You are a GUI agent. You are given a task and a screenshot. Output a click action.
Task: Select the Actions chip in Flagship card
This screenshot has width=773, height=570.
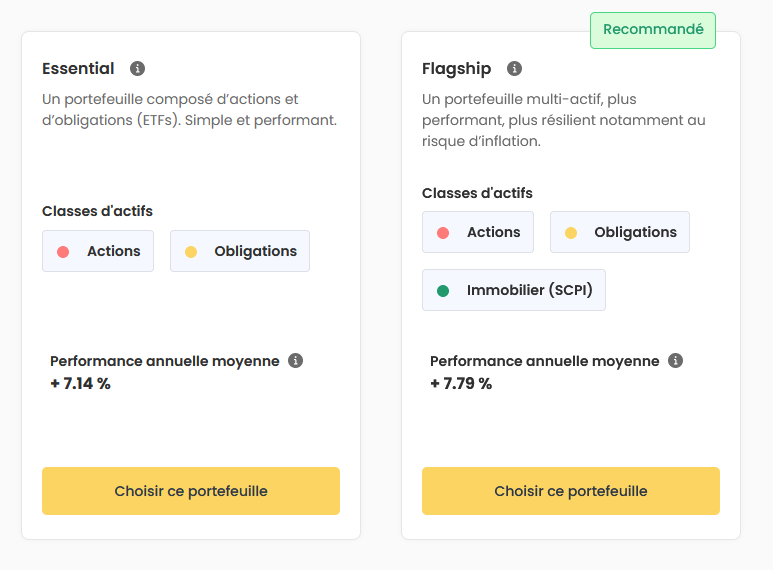[478, 232]
